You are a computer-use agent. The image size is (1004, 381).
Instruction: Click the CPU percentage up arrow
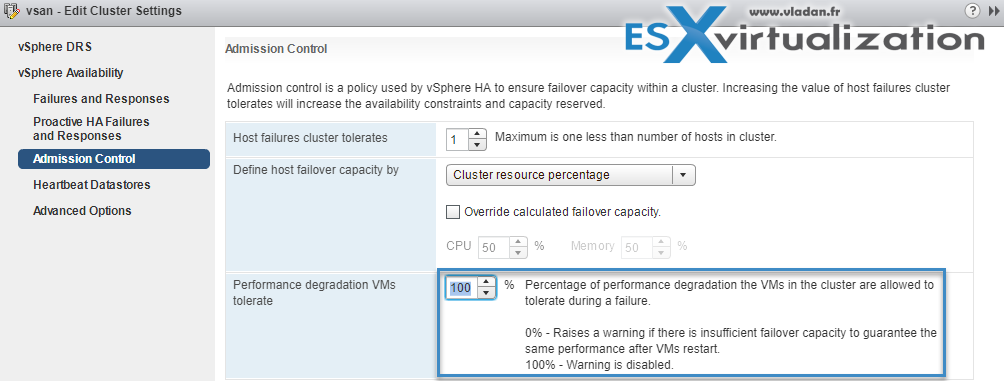pos(519,242)
